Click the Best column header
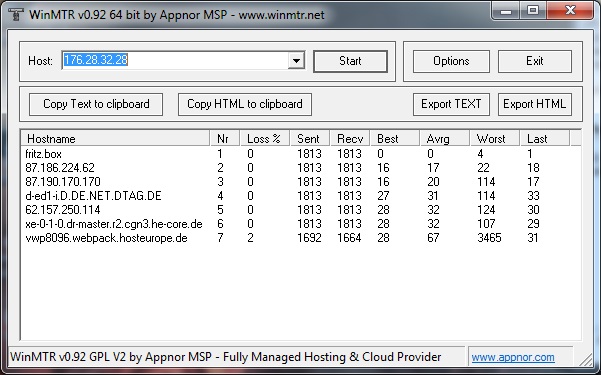This screenshot has width=601, height=375. point(395,138)
